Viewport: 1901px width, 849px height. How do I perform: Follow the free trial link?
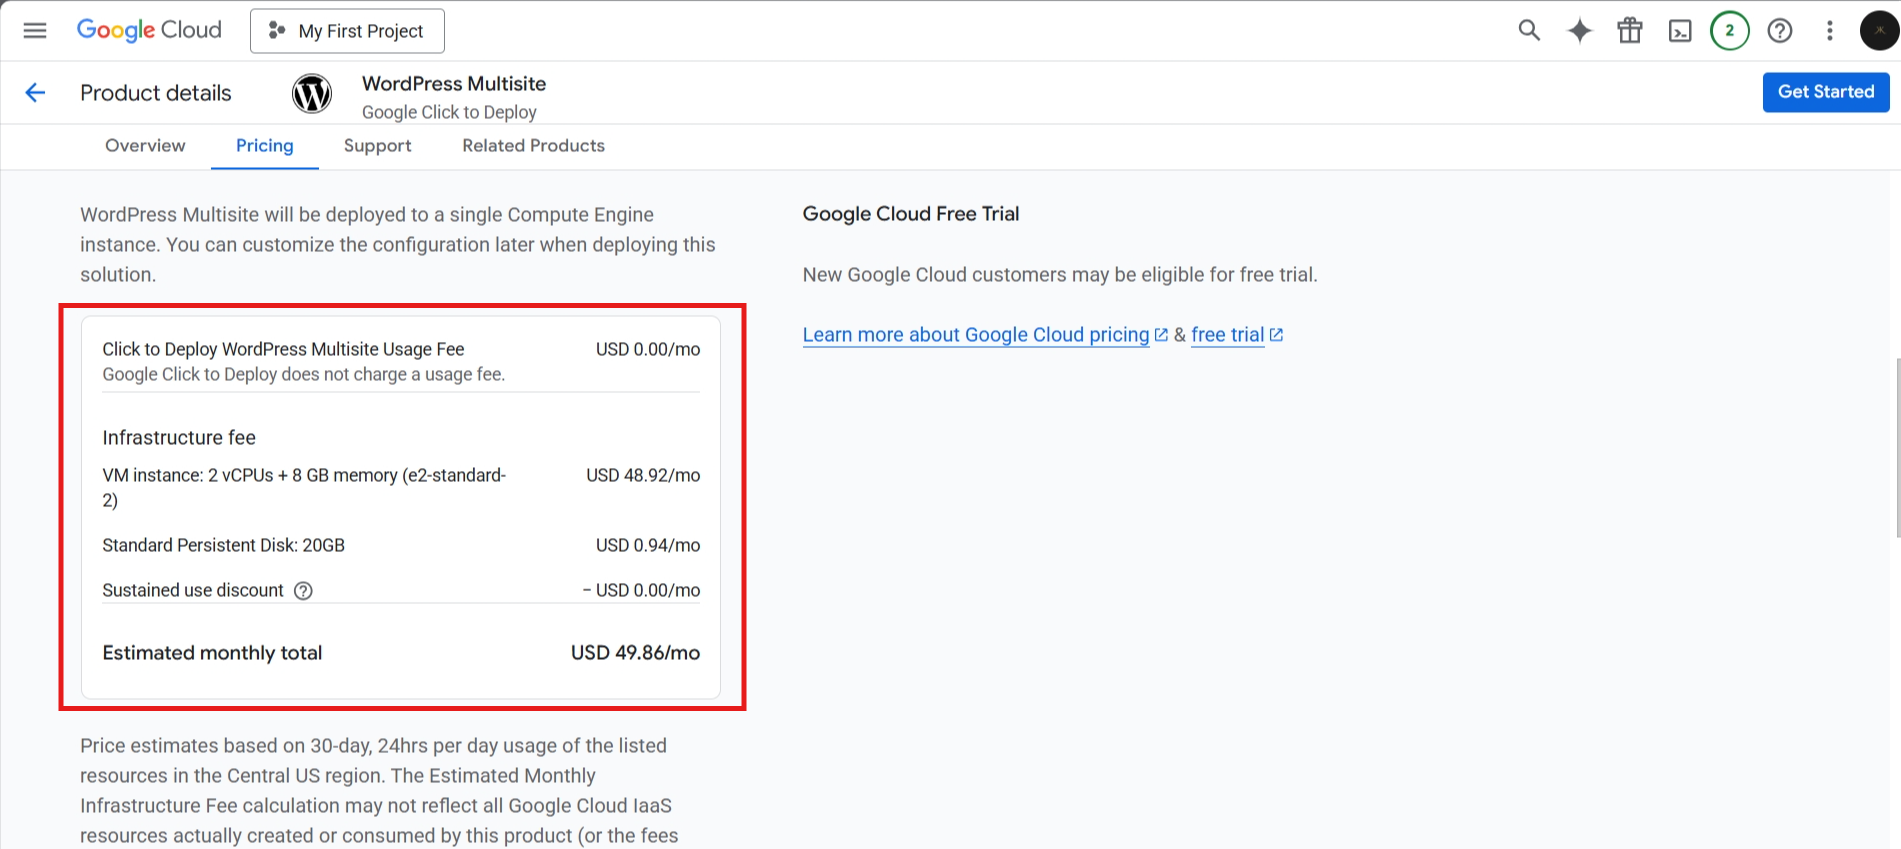click(1228, 335)
